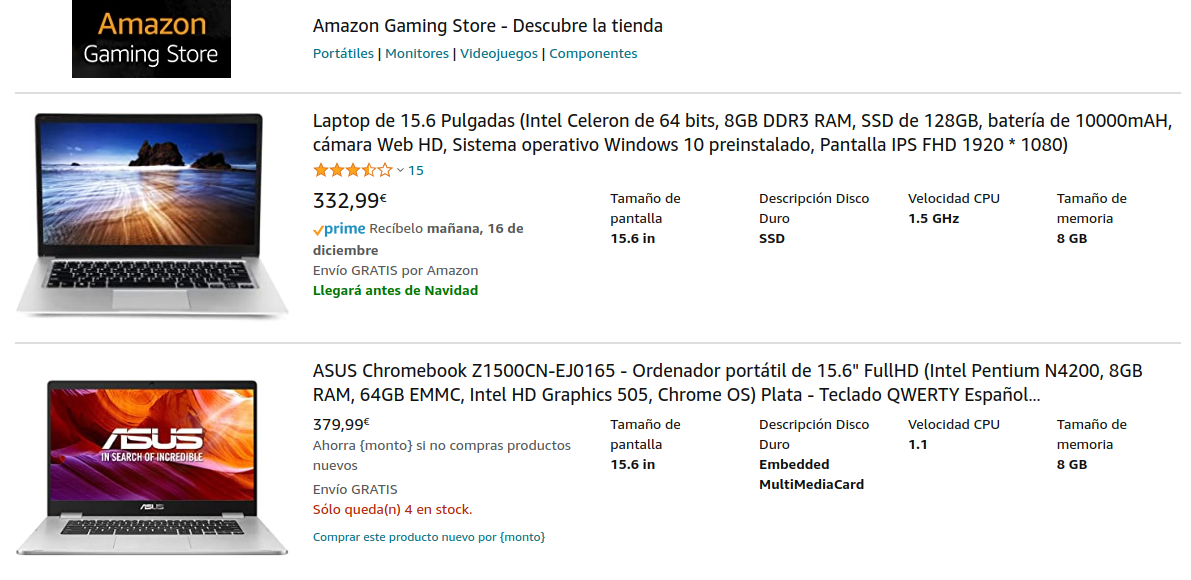This screenshot has height=580, width=1191.
Task: Click the 332,99€ price
Action: (x=350, y=201)
